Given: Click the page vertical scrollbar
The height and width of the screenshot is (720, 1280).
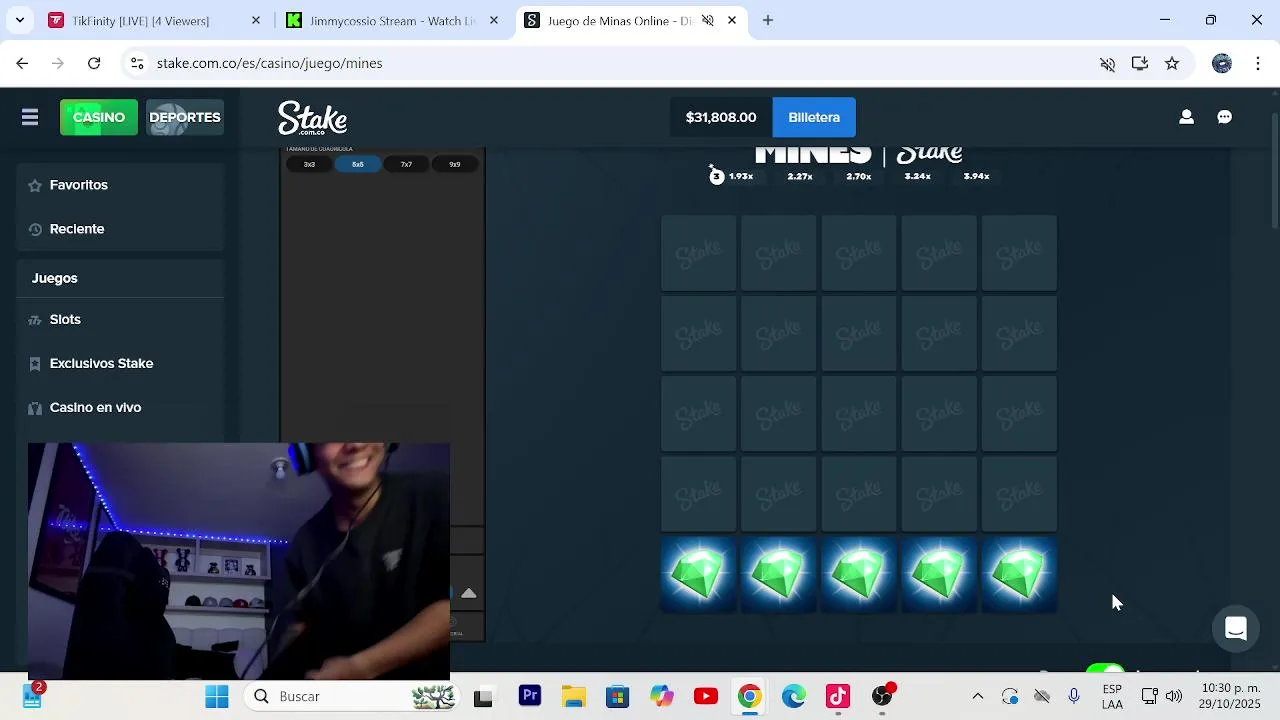Looking at the screenshot, I should (x=1274, y=170).
